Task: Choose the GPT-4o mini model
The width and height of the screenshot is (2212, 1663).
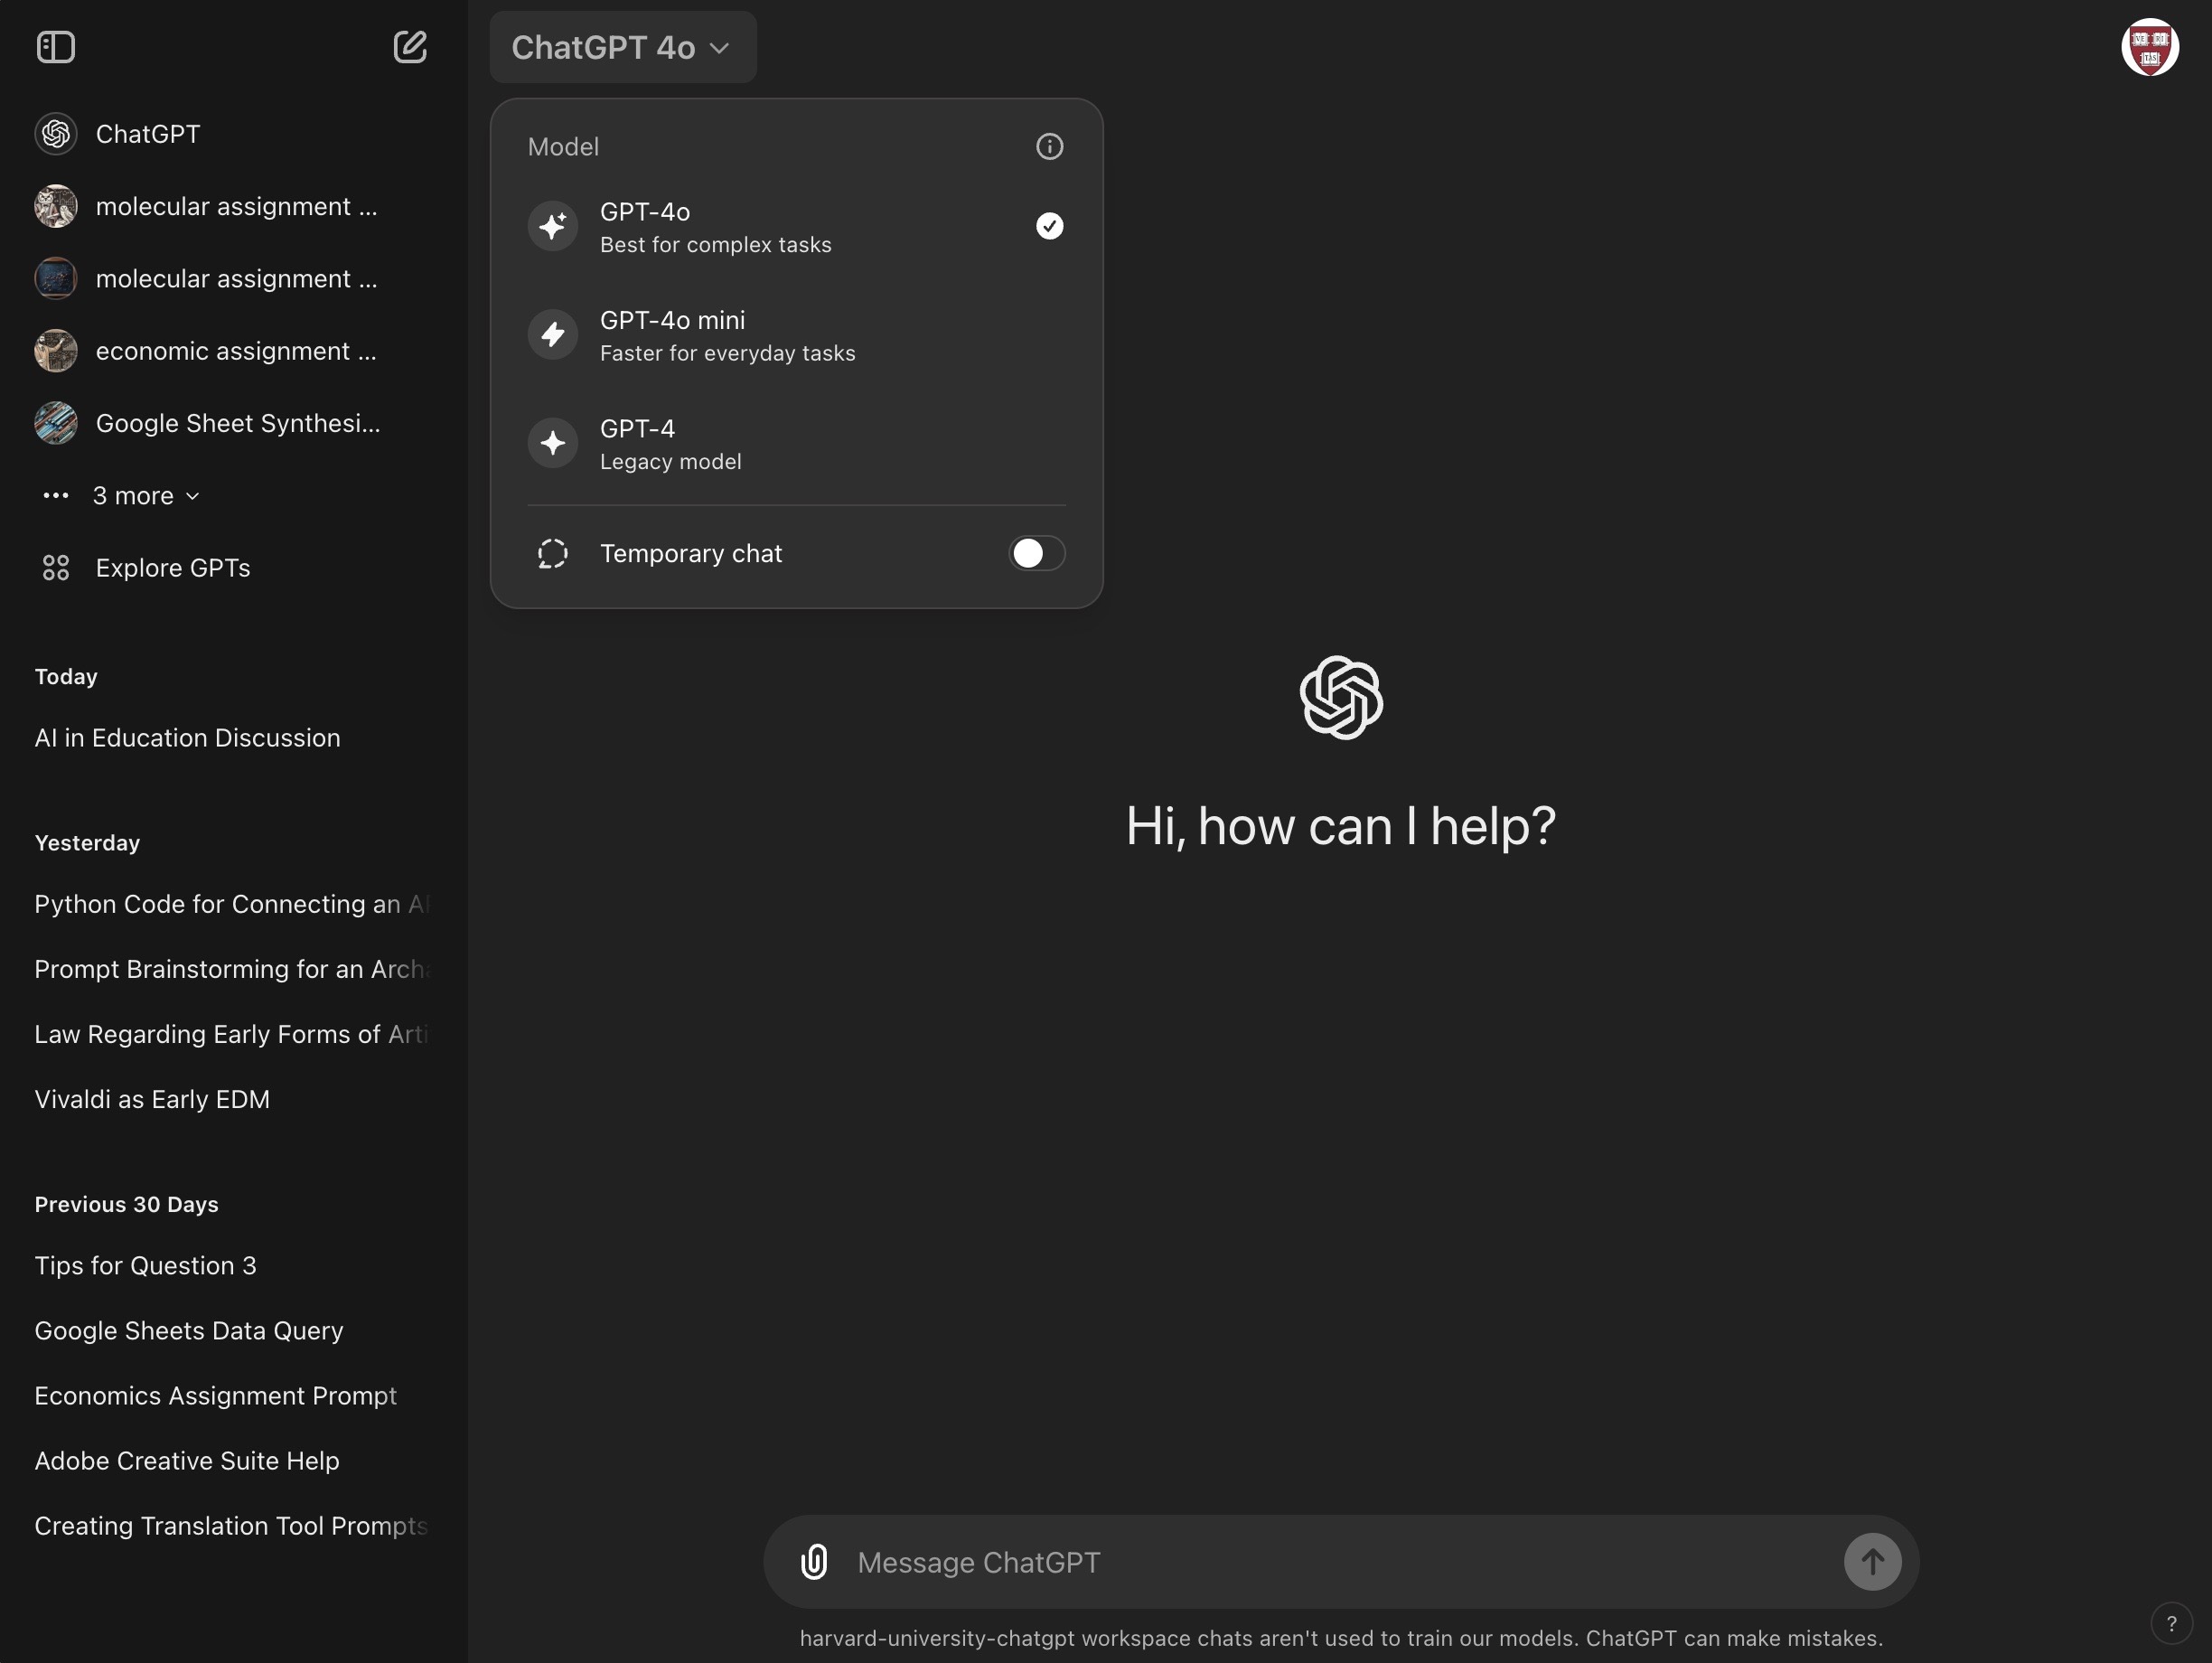Action: tap(727, 335)
